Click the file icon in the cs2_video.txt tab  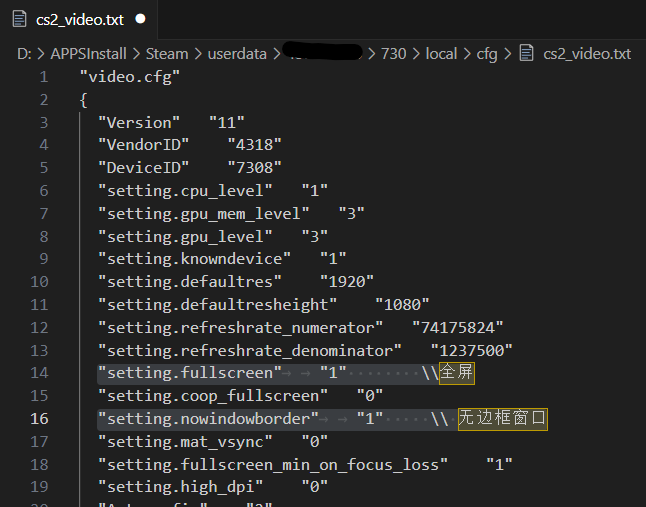(x=20, y=18)
